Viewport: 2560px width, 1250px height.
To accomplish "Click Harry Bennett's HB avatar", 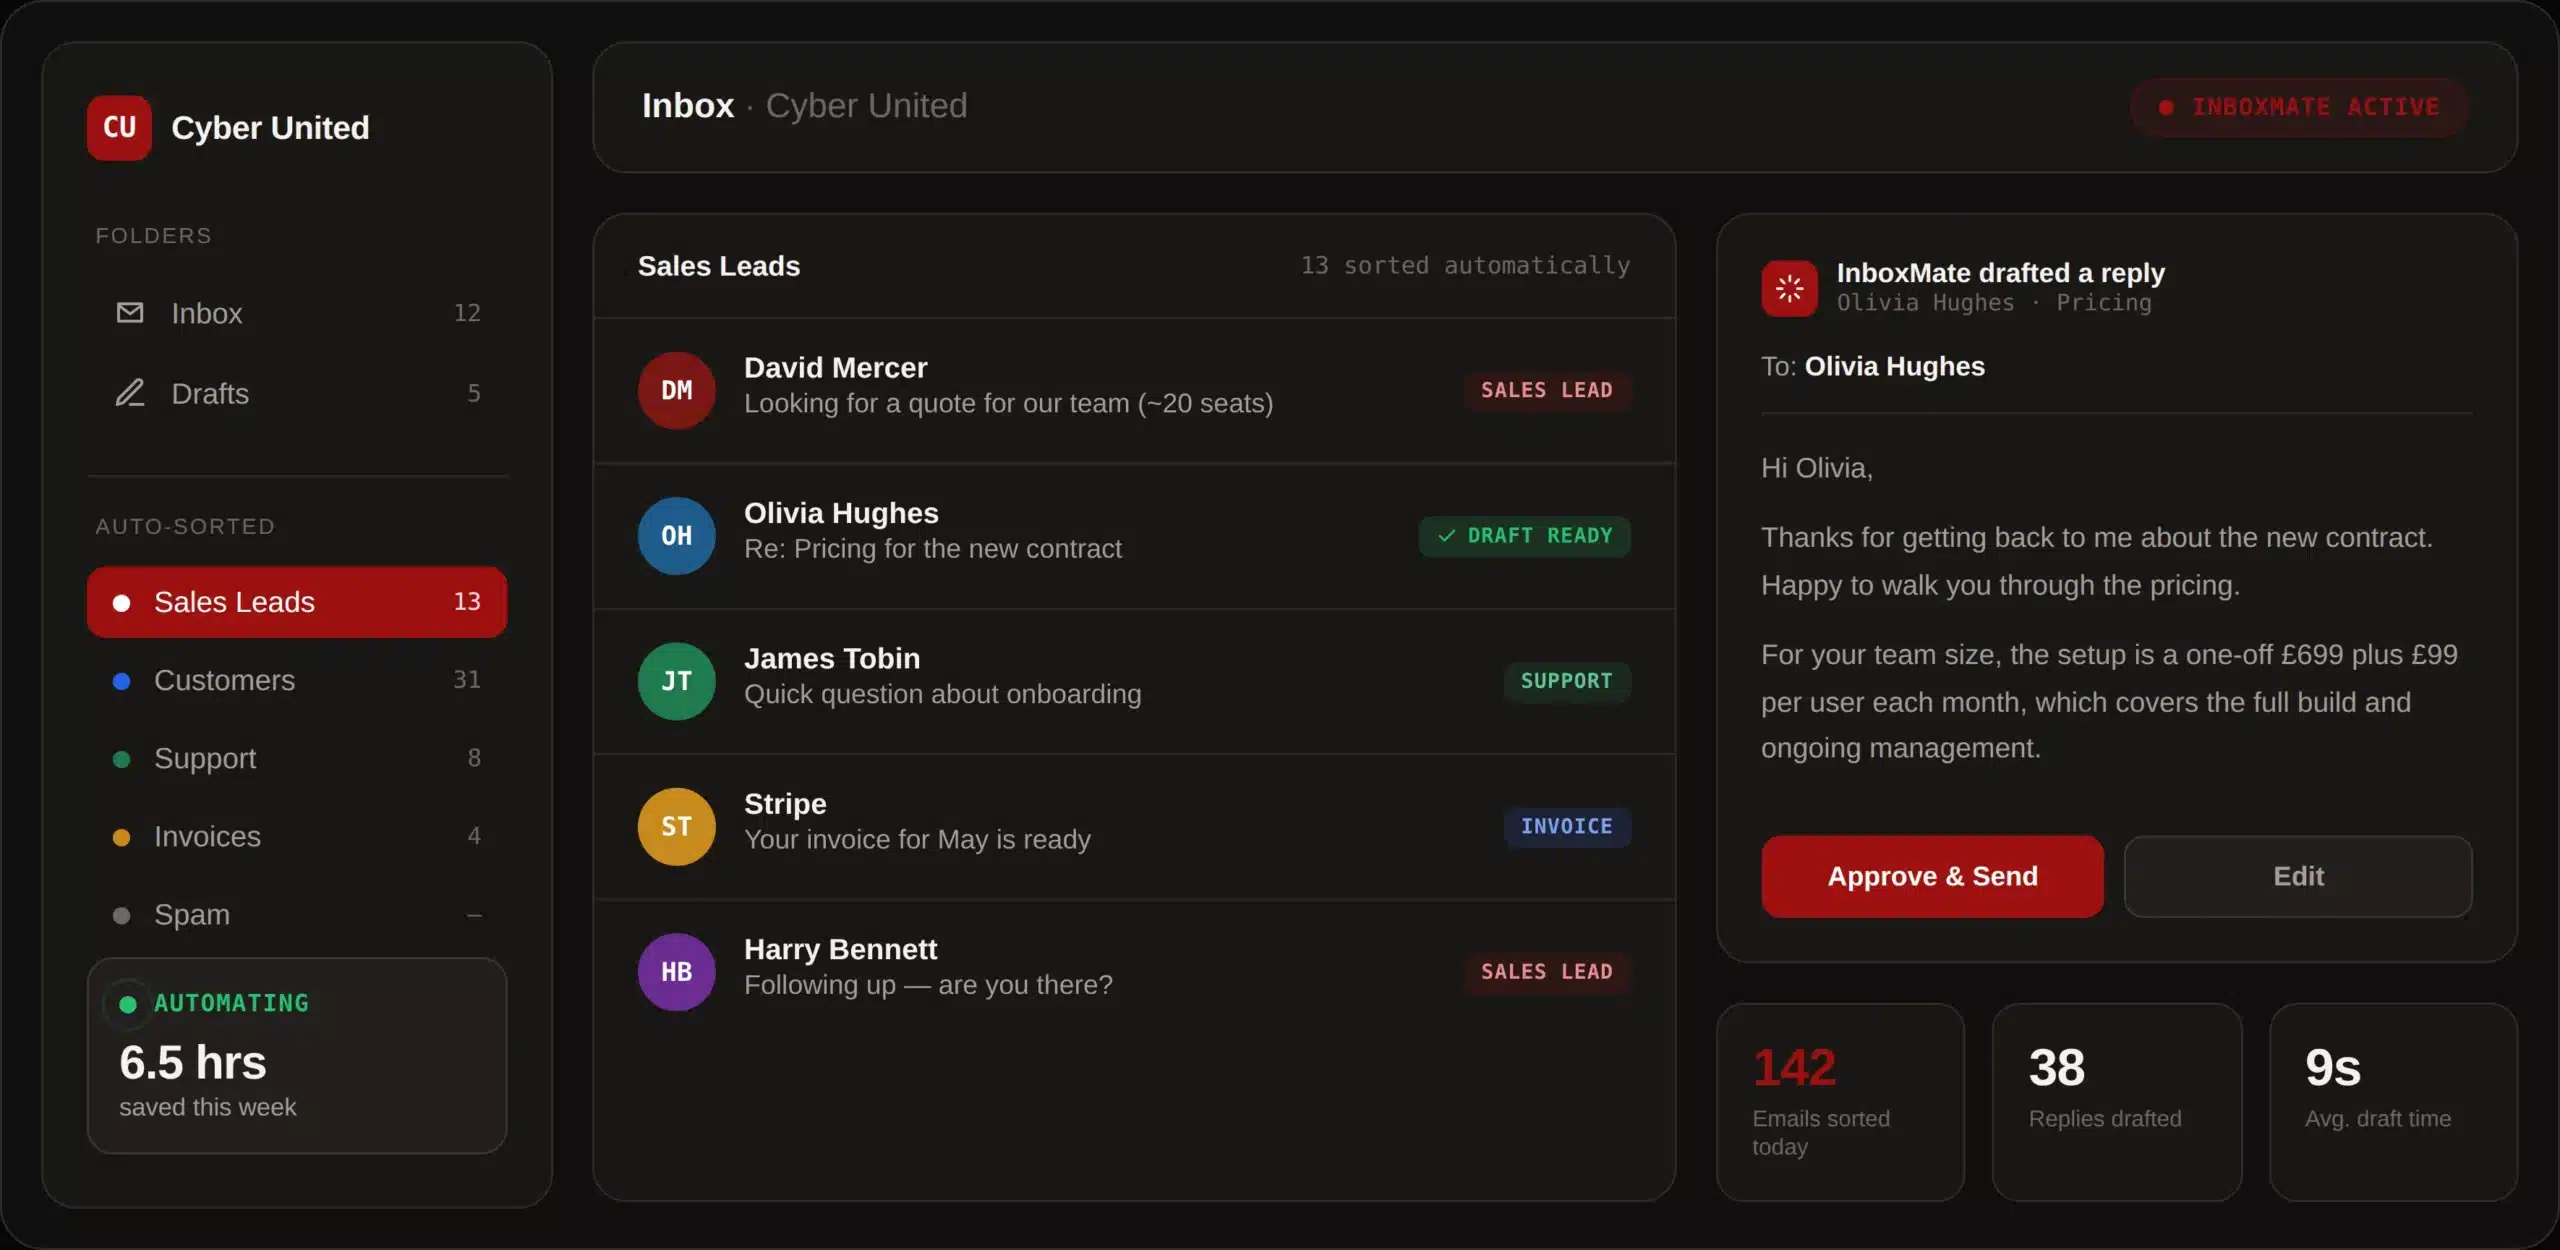I will (677, 972).
